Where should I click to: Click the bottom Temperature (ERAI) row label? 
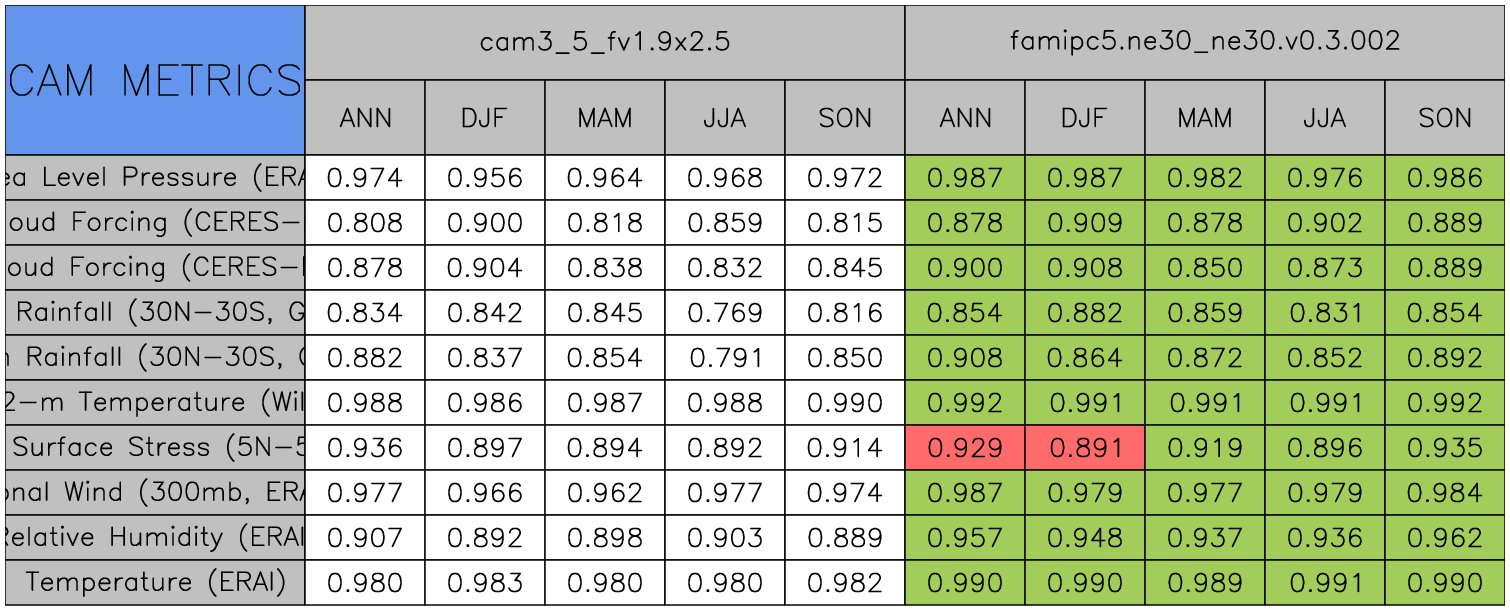click(x=155, y=583)
